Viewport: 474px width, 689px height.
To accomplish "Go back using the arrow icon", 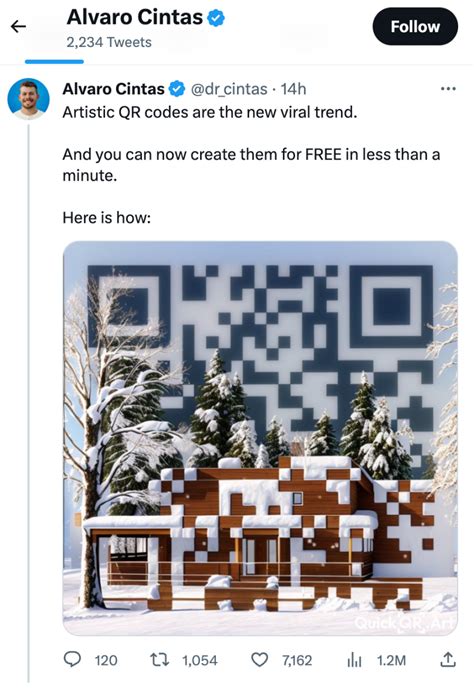I will coord(18,27).
